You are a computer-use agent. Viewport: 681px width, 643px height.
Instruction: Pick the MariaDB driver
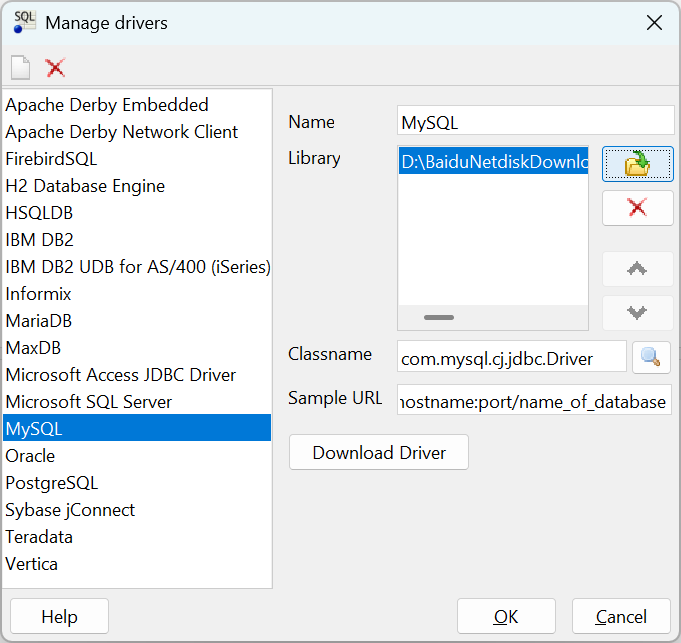click(137, 321)
